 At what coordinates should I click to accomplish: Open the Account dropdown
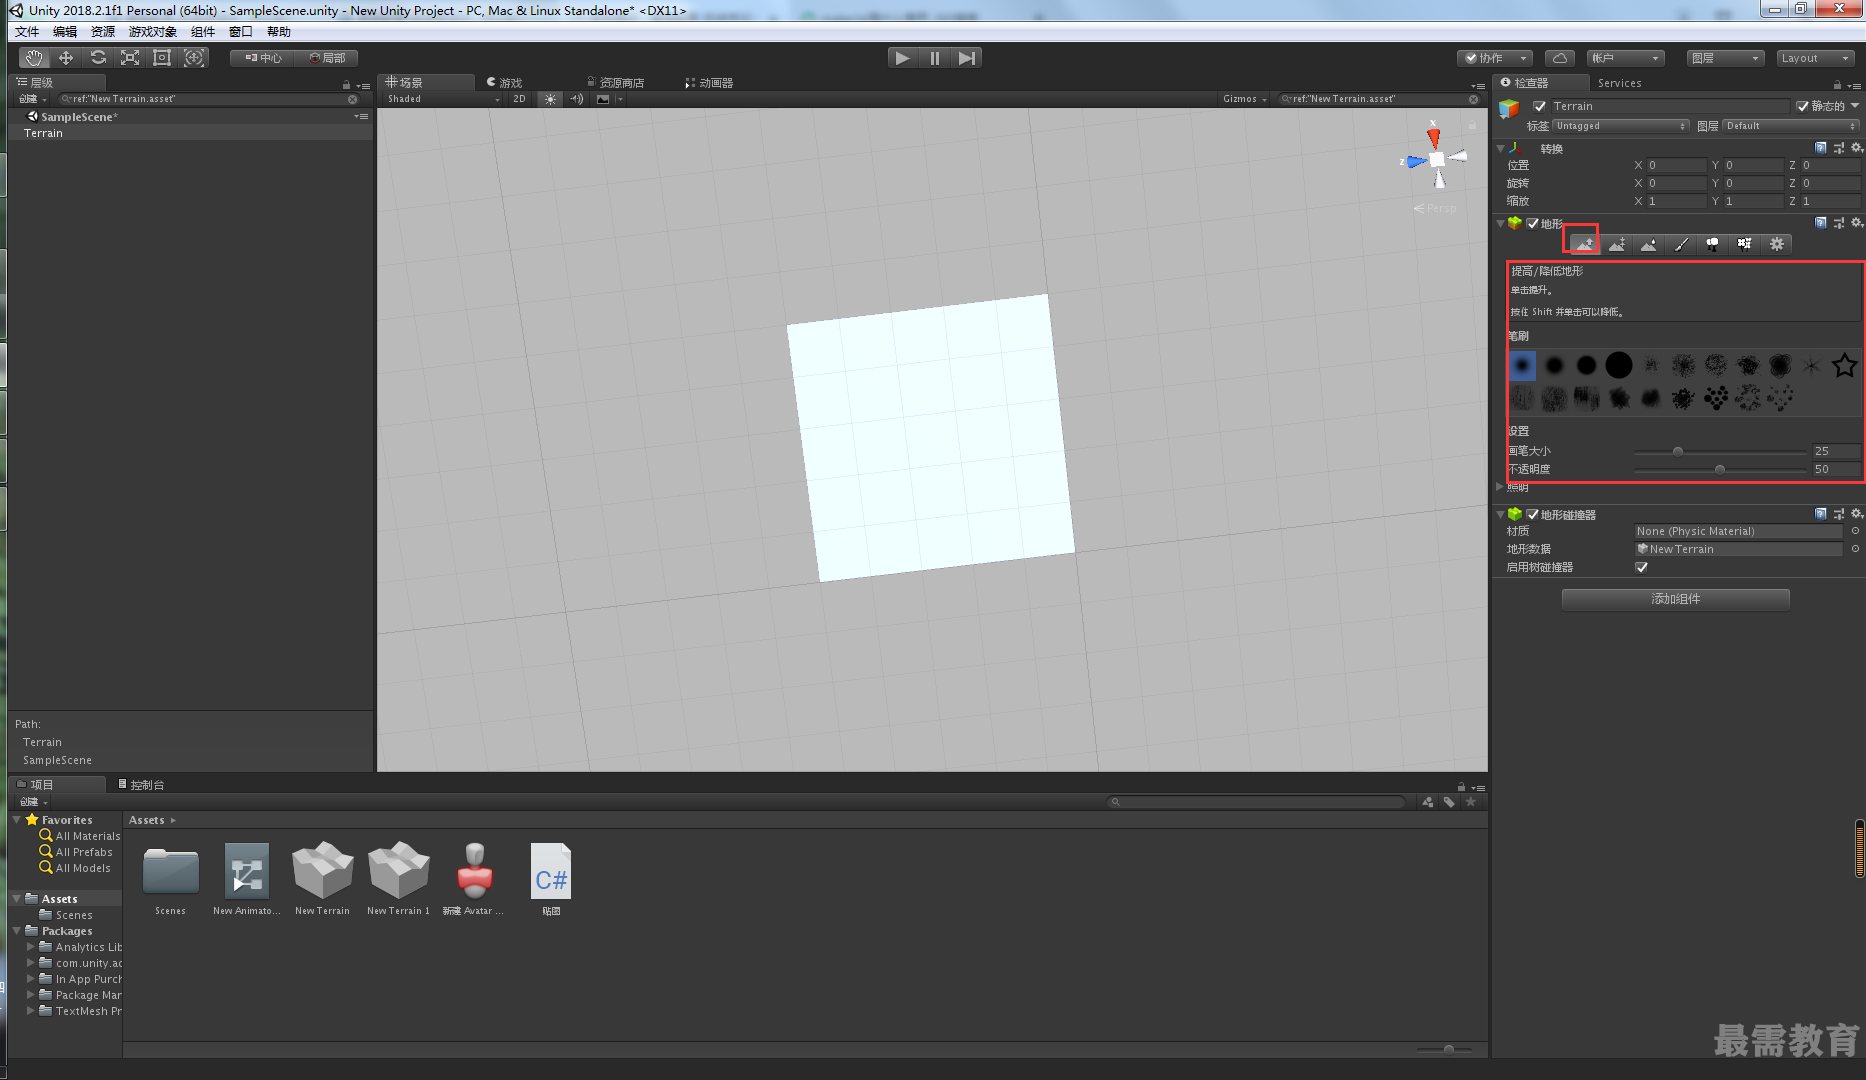pos(1627,58)
